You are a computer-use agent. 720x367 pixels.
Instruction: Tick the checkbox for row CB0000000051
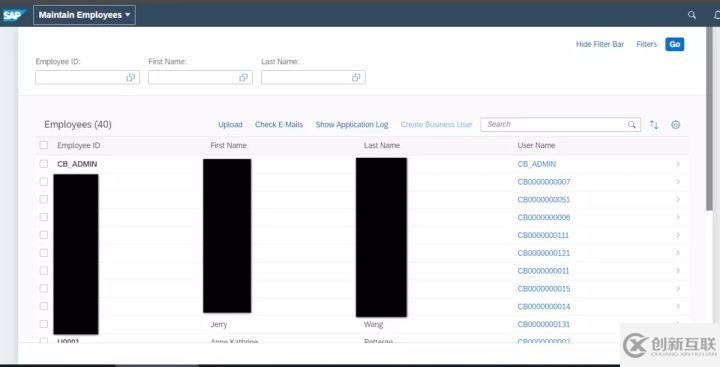44,199
